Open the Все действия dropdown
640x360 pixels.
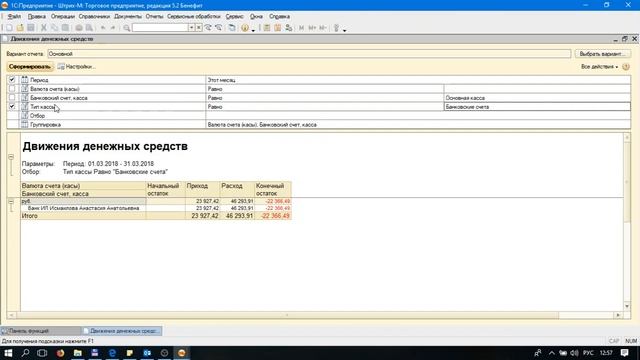pos(599,67)
